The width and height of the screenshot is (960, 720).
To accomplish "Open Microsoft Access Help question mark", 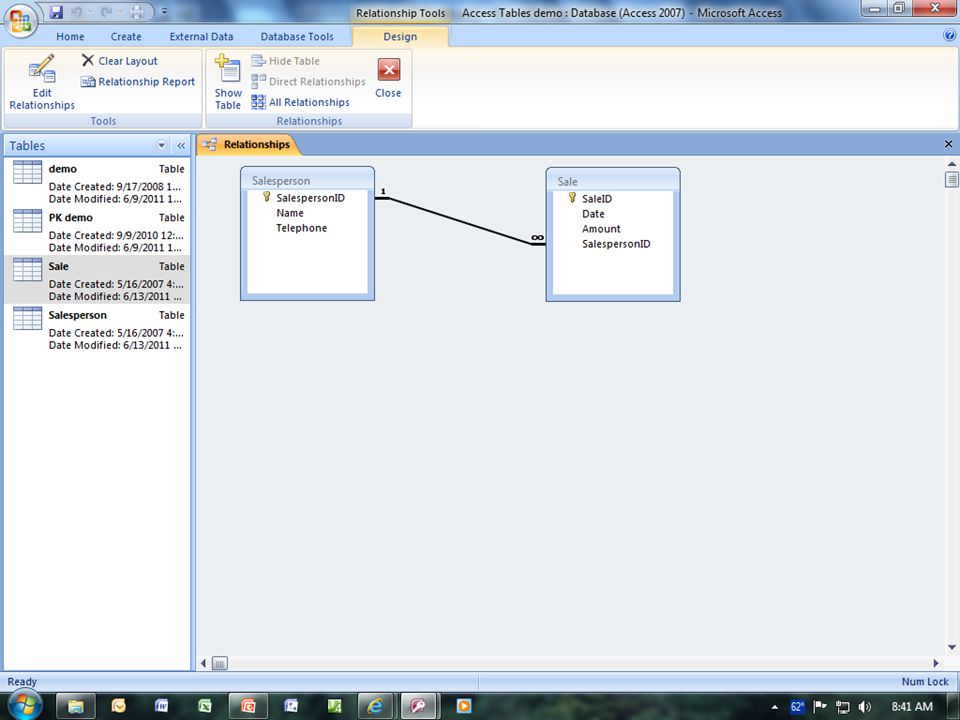I will coord(950,36).
